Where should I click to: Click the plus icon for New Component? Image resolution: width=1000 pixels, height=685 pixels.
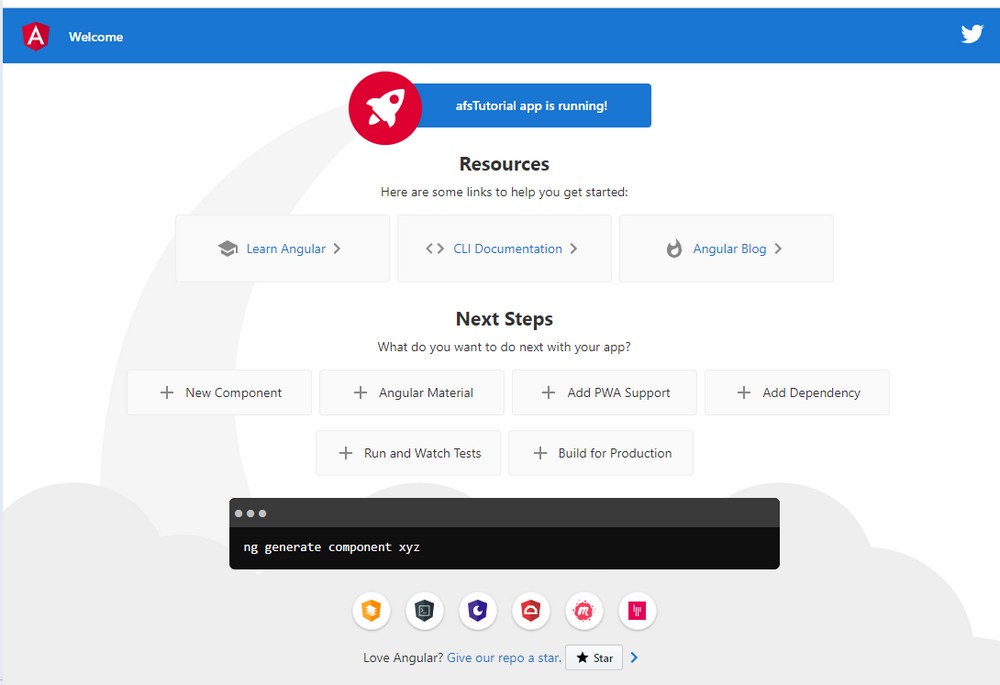[167, 393]
